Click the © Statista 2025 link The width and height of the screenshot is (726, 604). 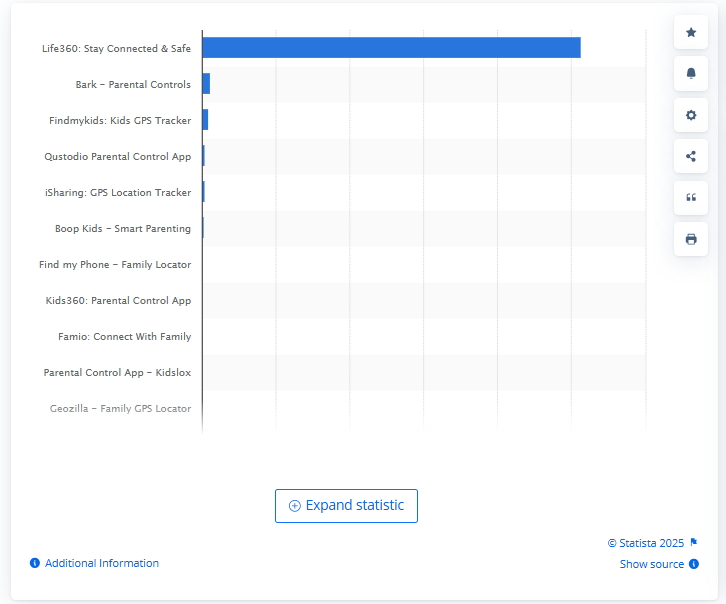[645, 542]
